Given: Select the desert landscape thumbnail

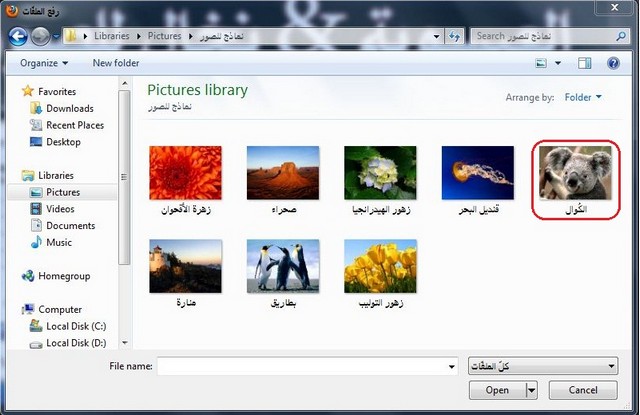Looking at the screenshot, I should [283, 173].
